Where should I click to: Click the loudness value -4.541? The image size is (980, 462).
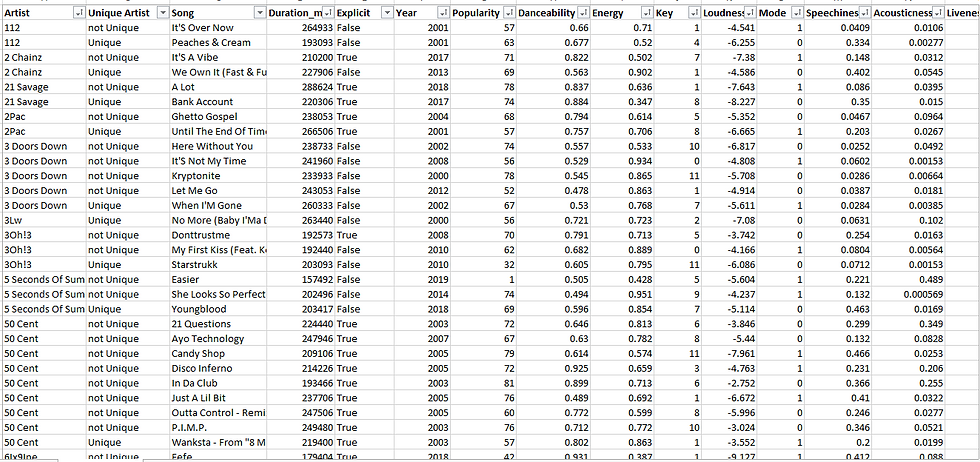(x=728, y=28)
